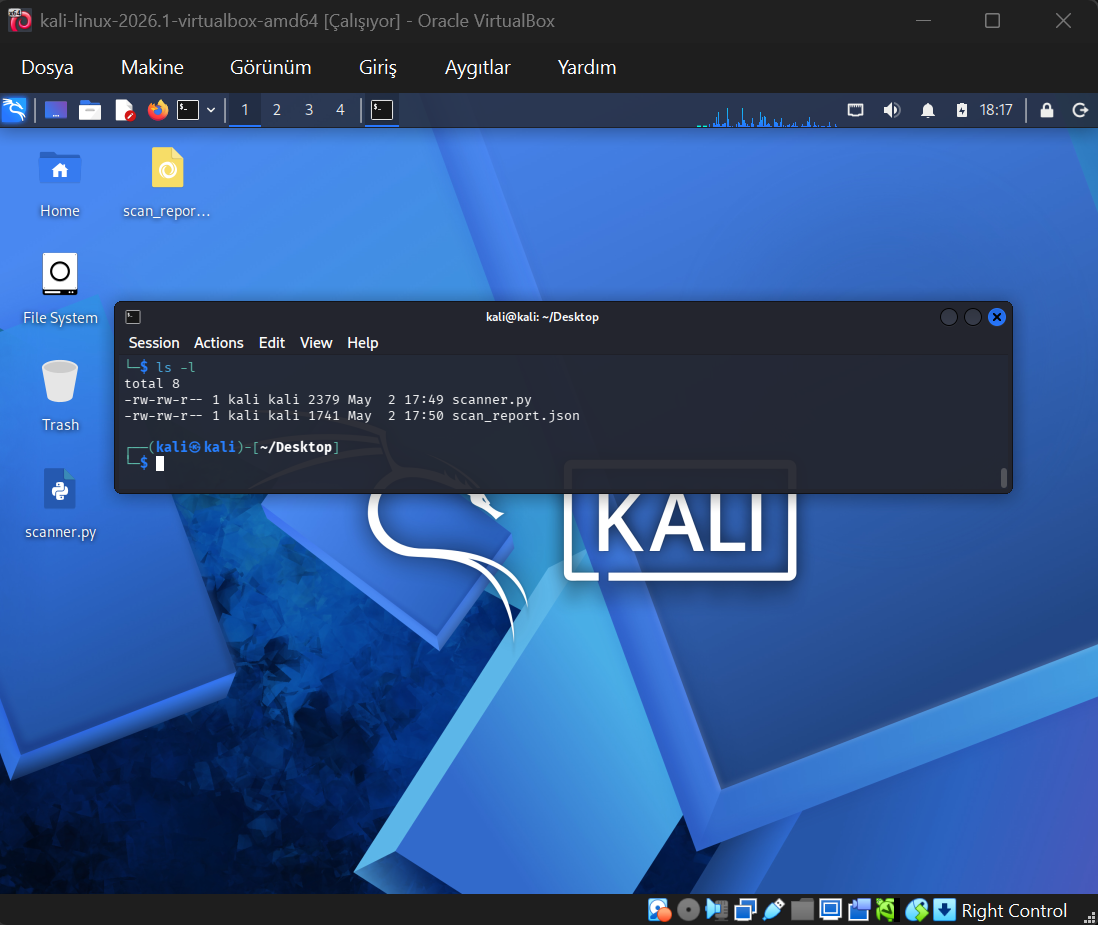
Task: Switch to workspace 2
Action: coord(277,110)
